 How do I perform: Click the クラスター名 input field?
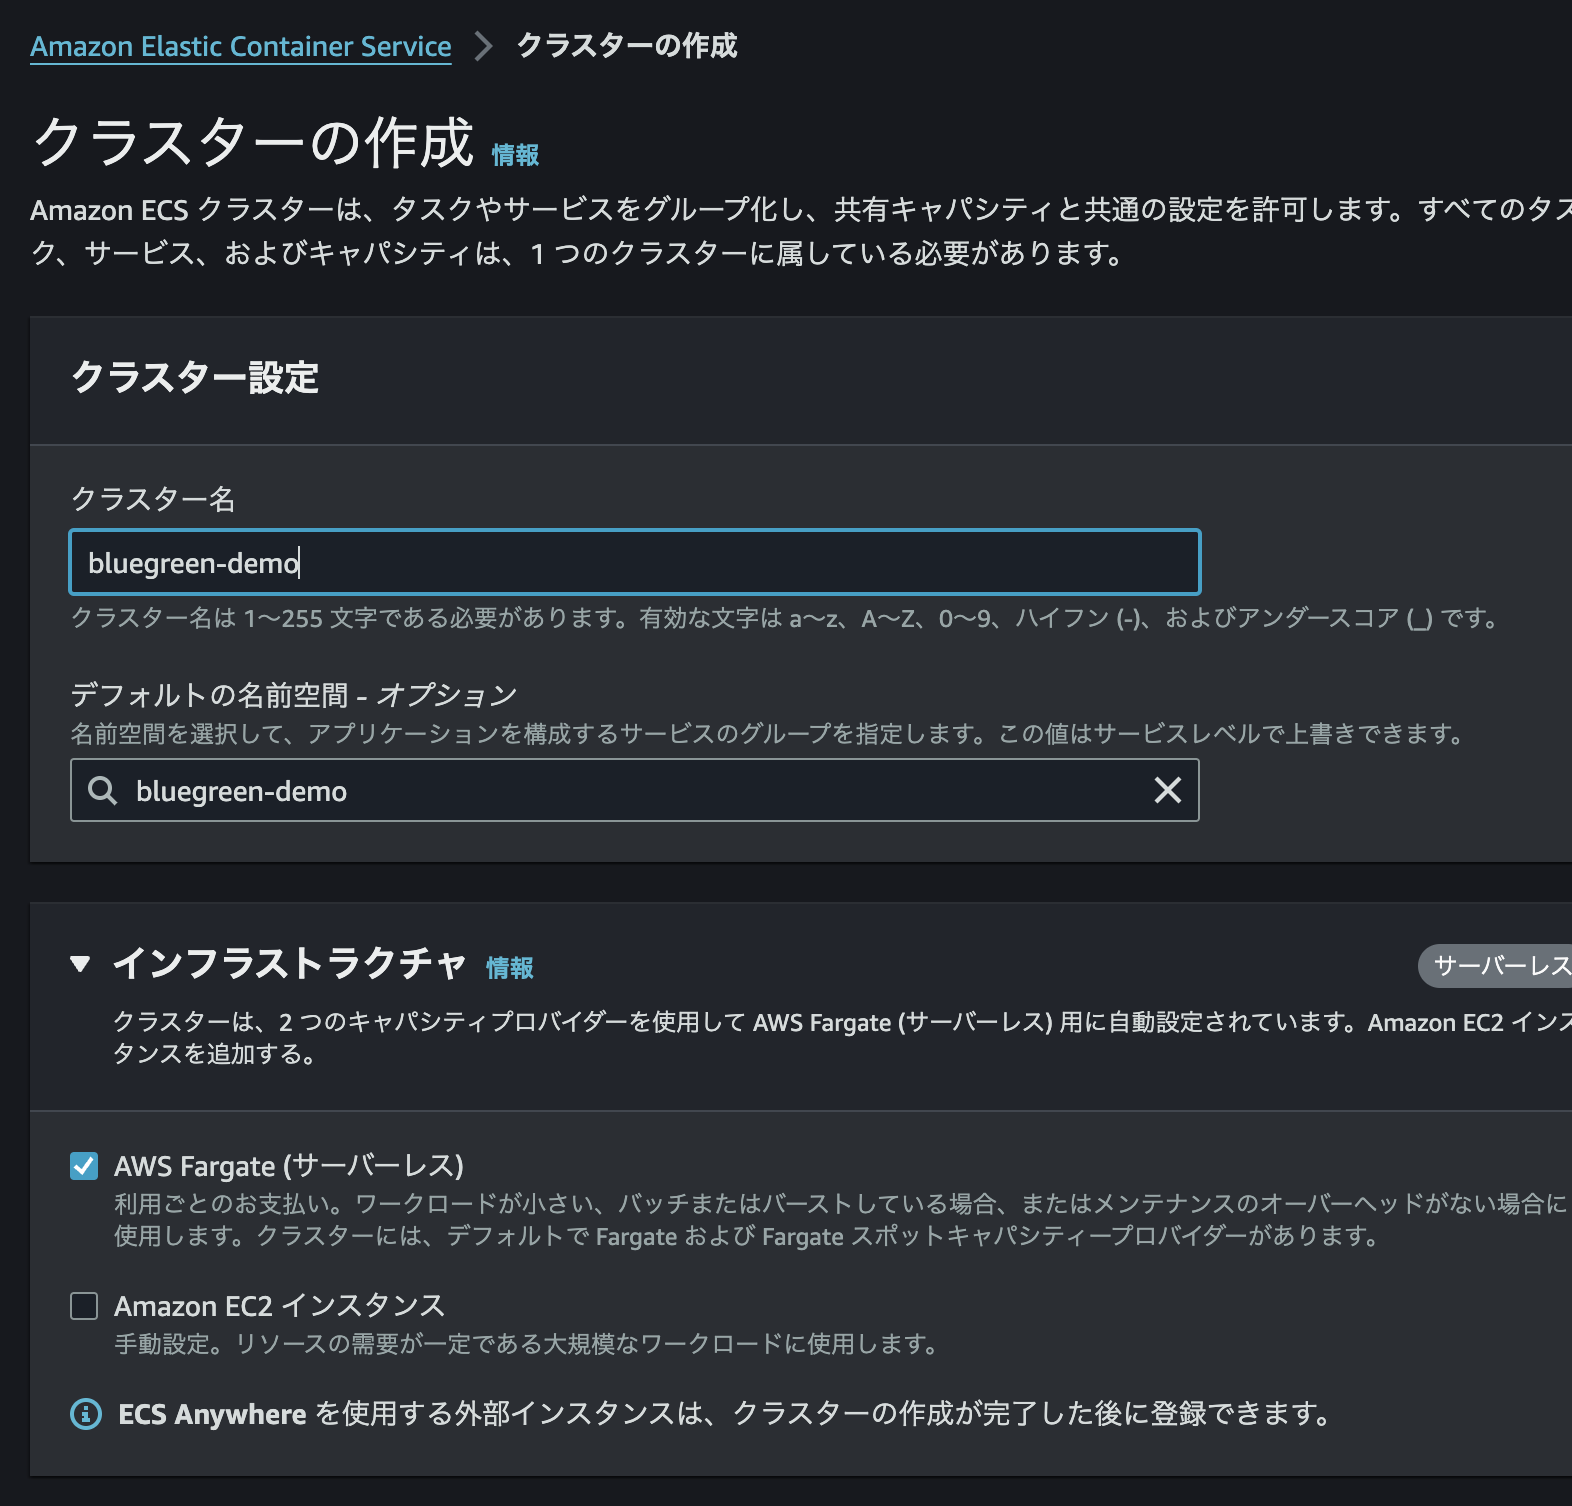click(635, 562)
